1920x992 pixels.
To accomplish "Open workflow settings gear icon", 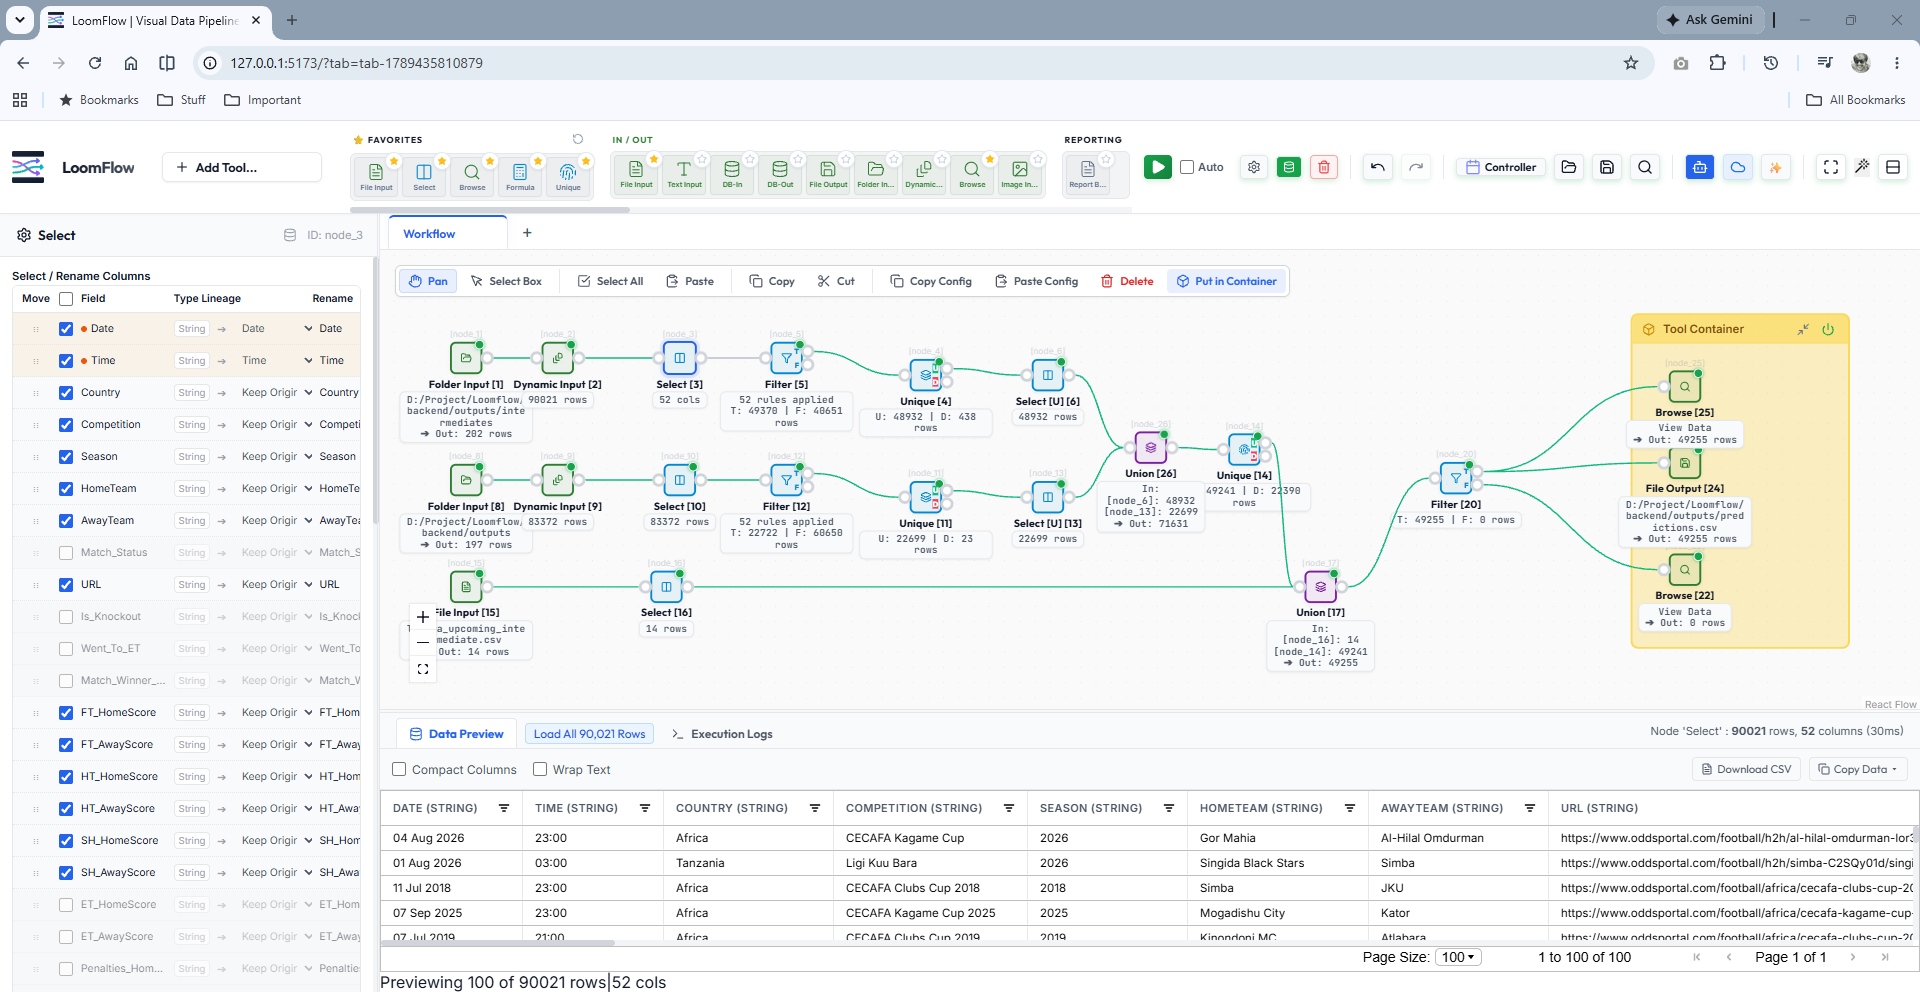I will (x=1254, y=167).
